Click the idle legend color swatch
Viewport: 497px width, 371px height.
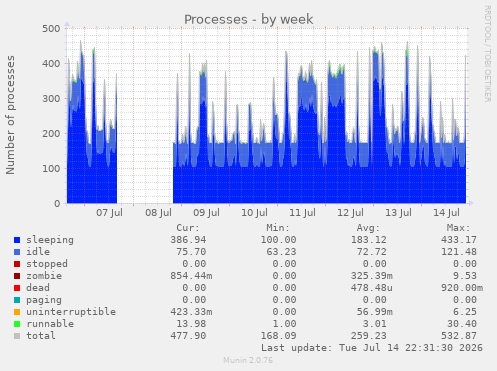tap(17, 252)
